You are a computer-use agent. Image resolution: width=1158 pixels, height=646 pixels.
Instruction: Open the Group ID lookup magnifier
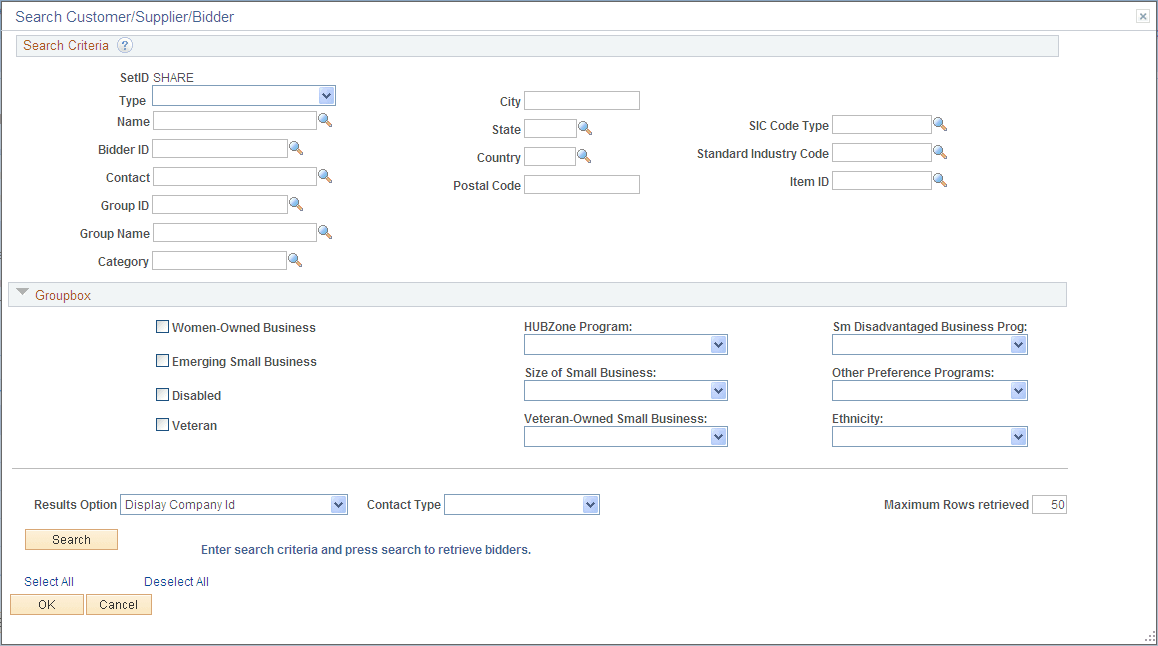point(296,204)
